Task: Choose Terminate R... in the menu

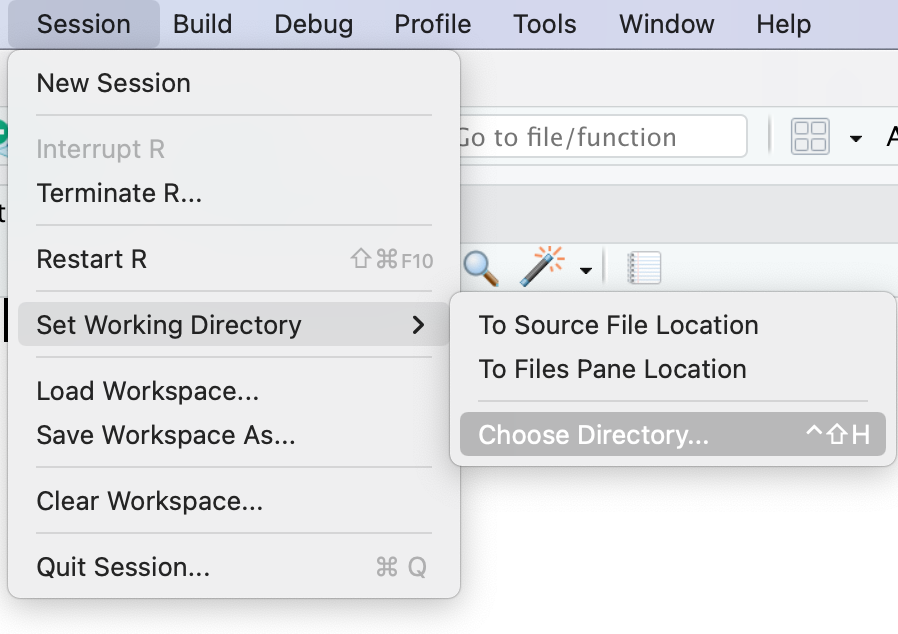Action: click(119, 193)
